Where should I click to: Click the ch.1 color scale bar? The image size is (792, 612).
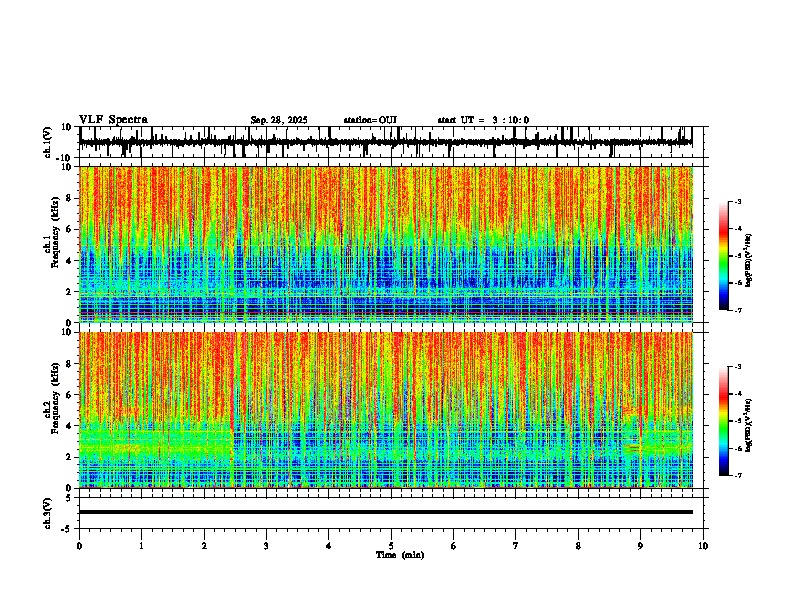[724, 256]
